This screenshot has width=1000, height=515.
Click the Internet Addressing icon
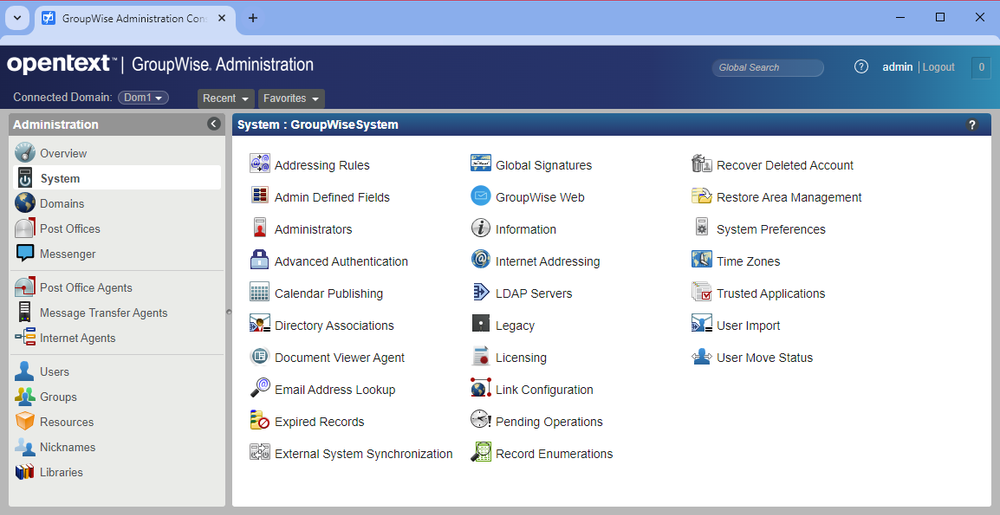pyautogui.click(x=481, y=259)
